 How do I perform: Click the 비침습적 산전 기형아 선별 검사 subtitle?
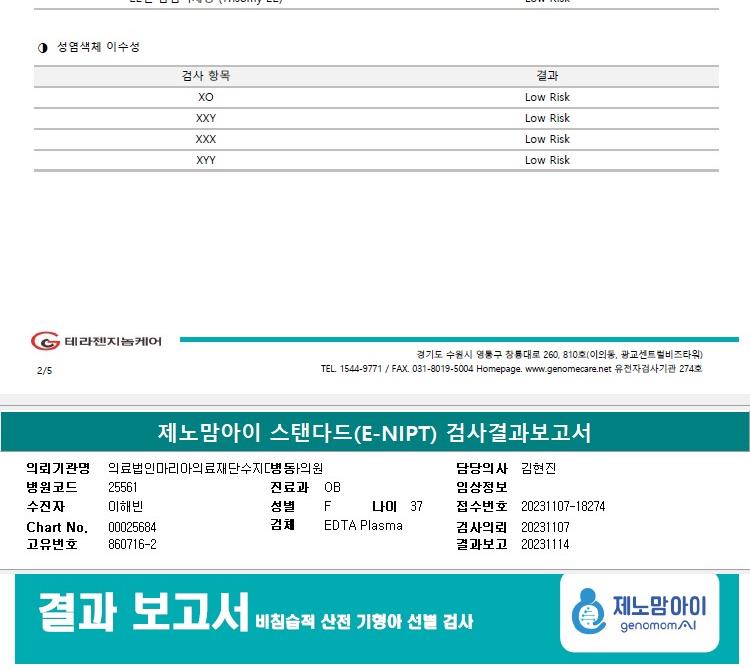click(x=364, y=621)
